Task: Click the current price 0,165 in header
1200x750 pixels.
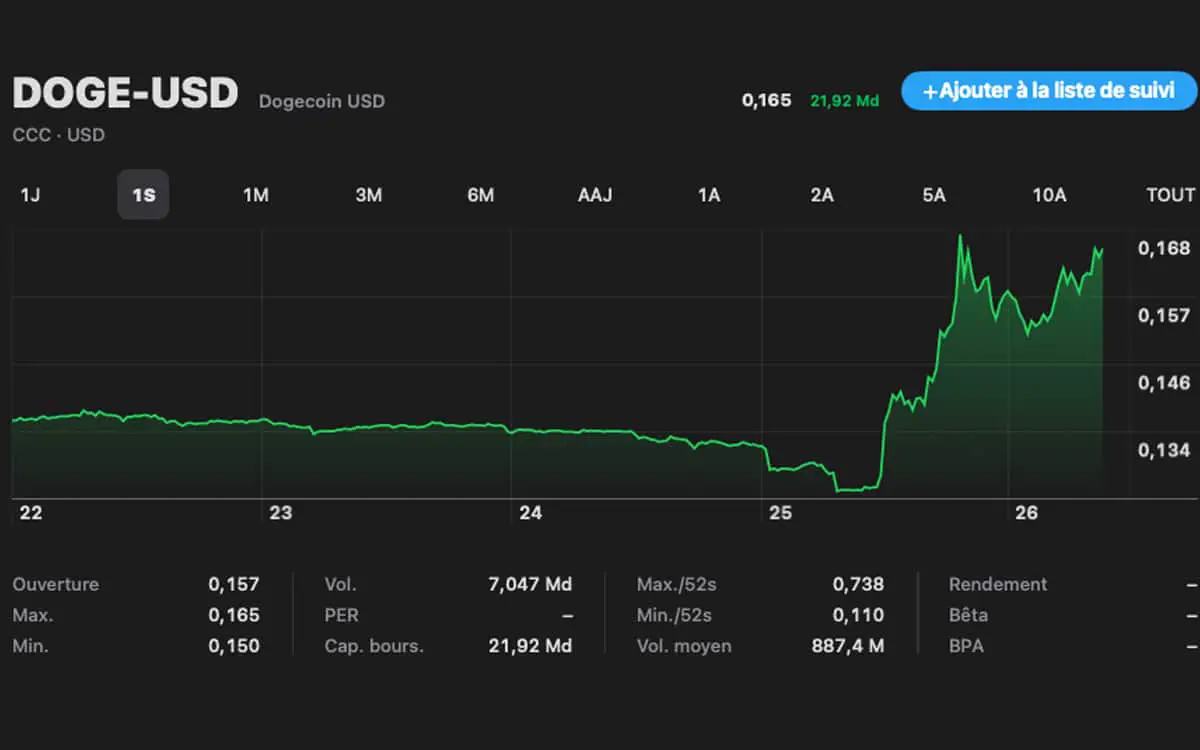Action: 767,100
